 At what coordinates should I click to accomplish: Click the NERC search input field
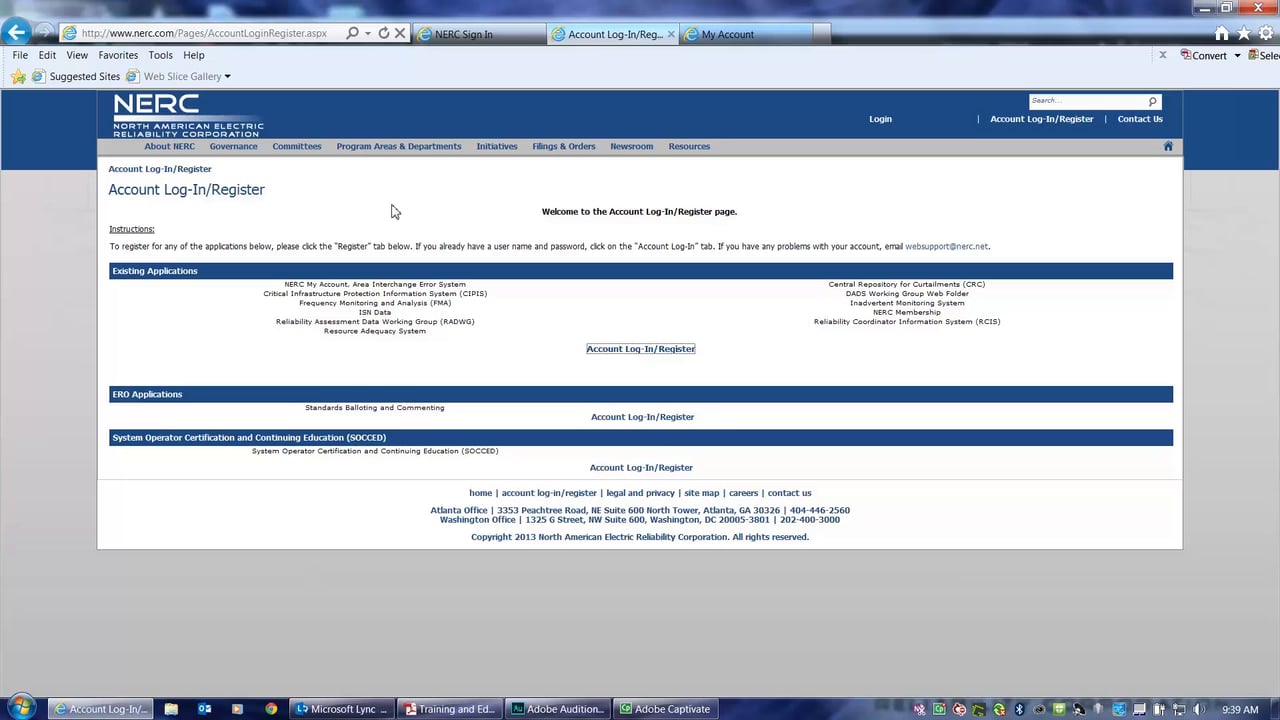click(x=1087, y=101)
